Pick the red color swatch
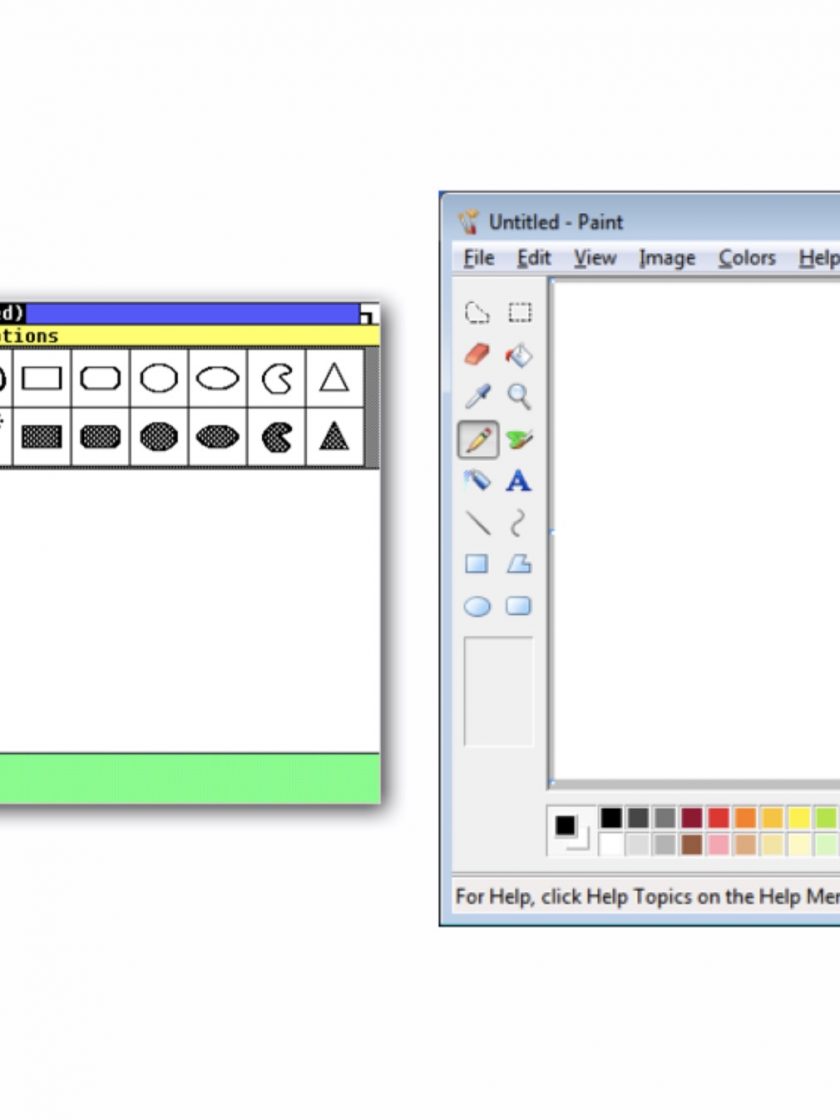The image size is (840, 1120). 719,818
